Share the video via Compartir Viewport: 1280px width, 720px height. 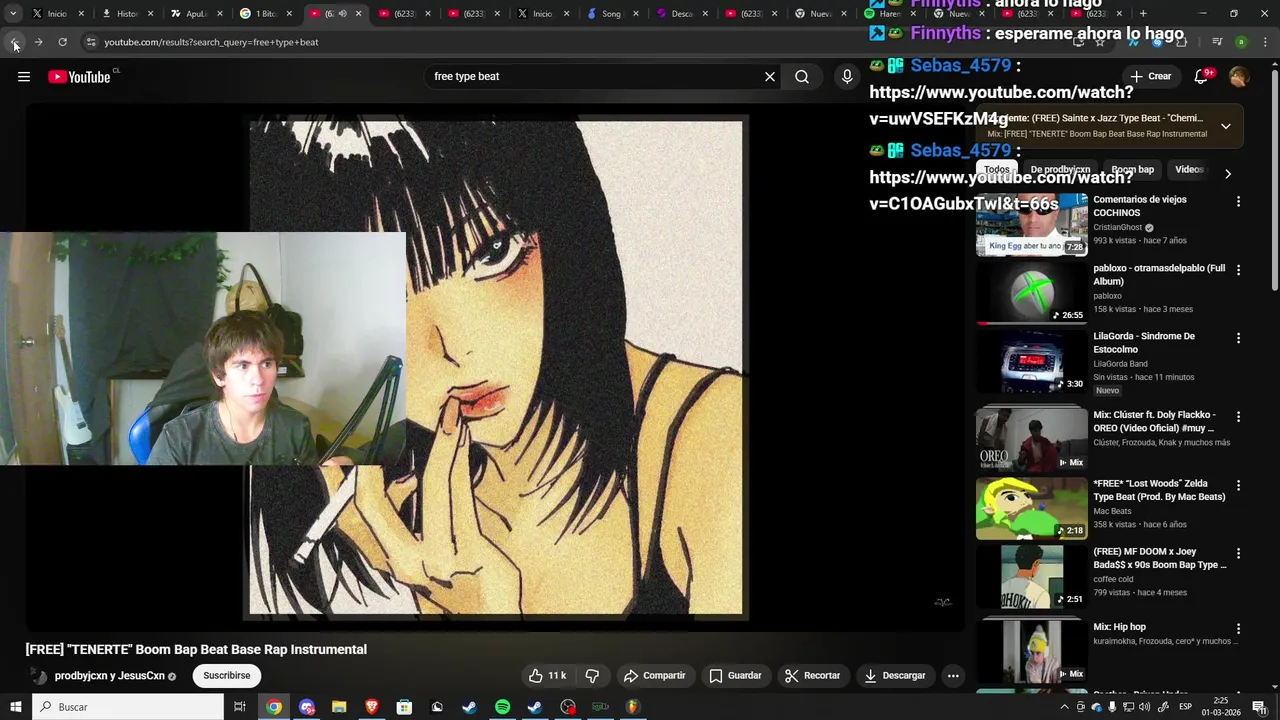tap(654, 676)
